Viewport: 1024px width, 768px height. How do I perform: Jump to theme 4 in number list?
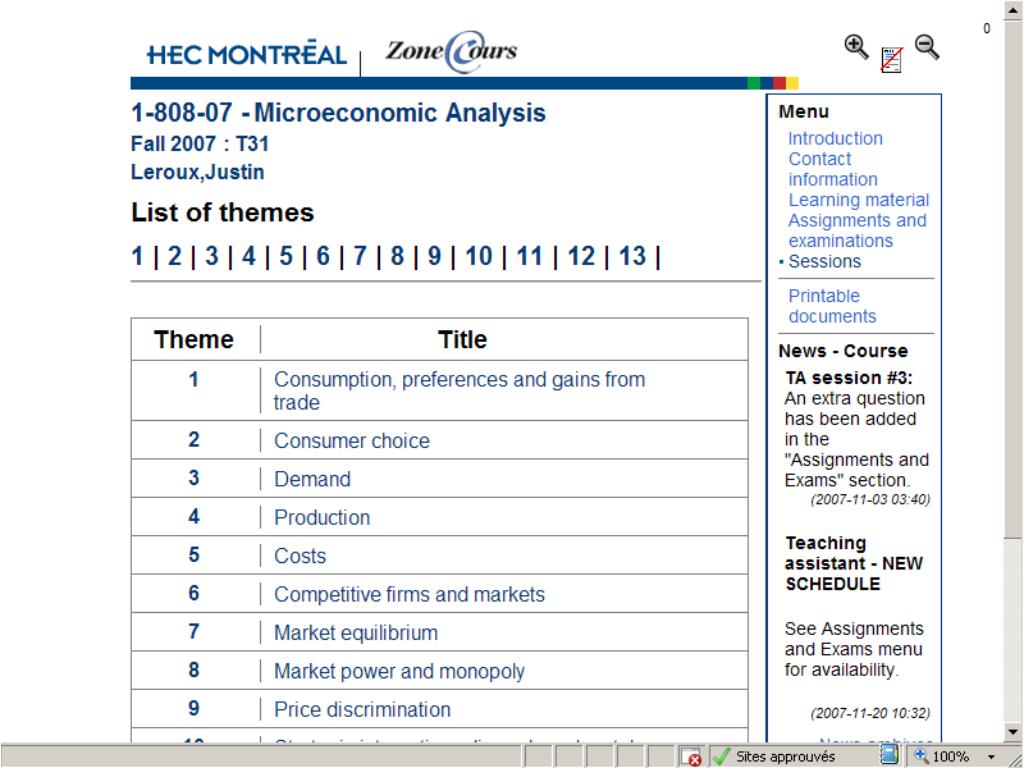[x=249, y=256]
